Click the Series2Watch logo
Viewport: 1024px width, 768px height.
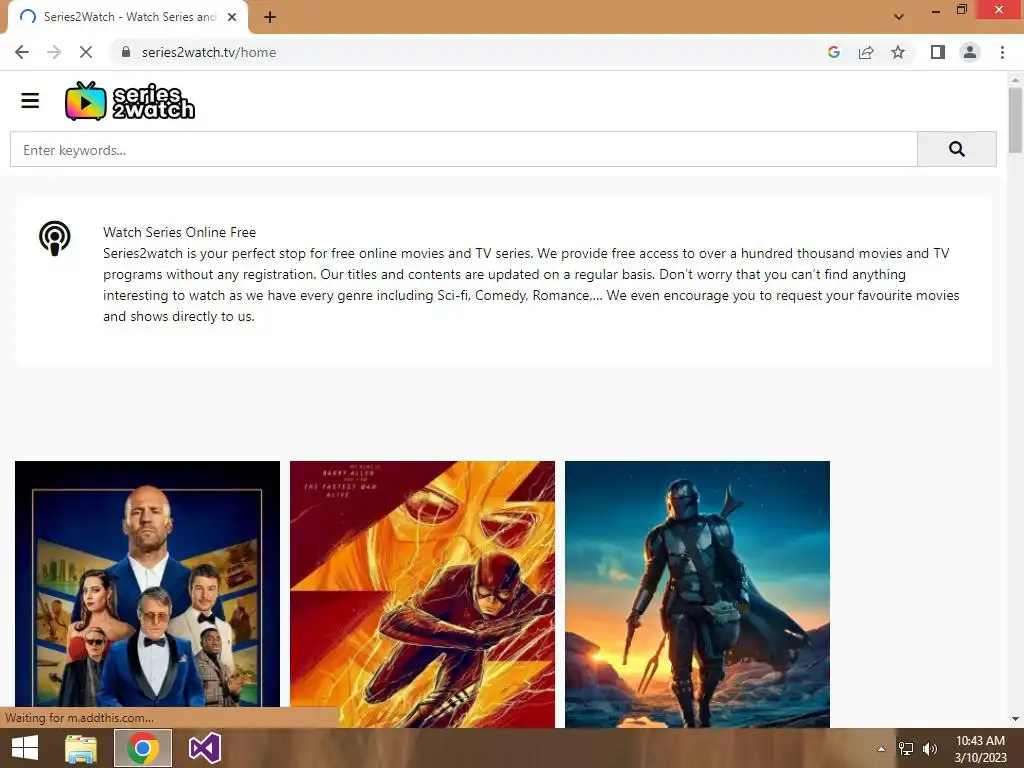[x=130, y=101]
